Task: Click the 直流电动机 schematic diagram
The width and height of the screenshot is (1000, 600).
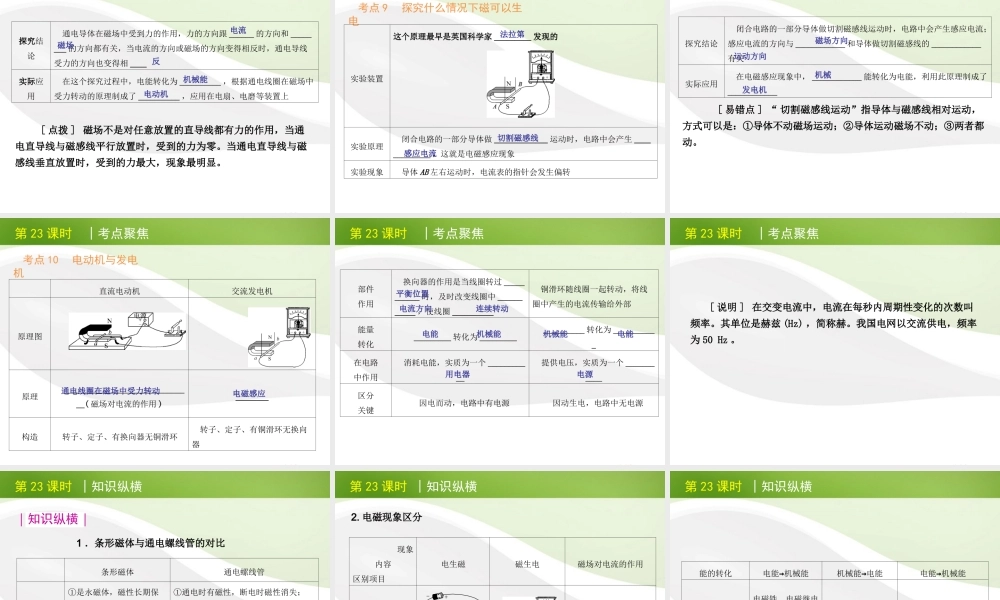Action: [126, 332]
